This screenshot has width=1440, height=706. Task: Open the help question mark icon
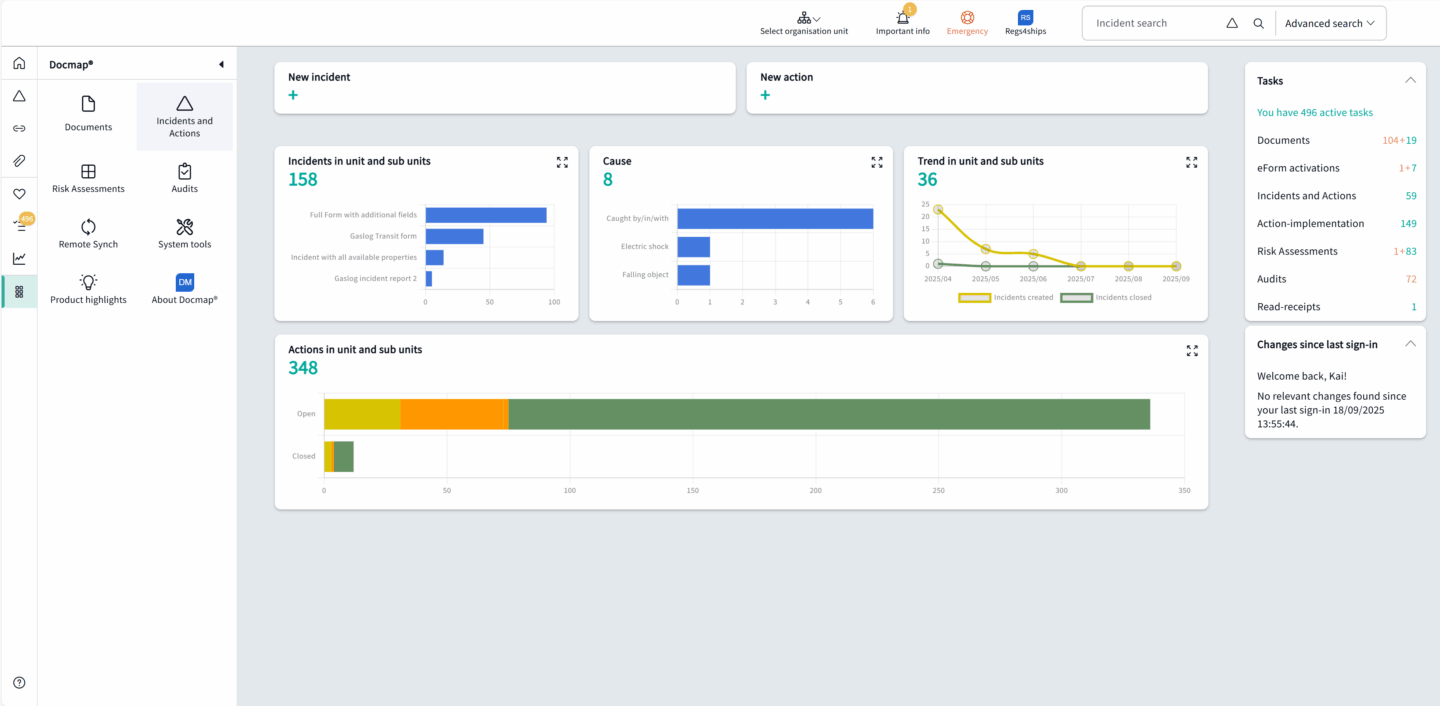click(19, 683)
